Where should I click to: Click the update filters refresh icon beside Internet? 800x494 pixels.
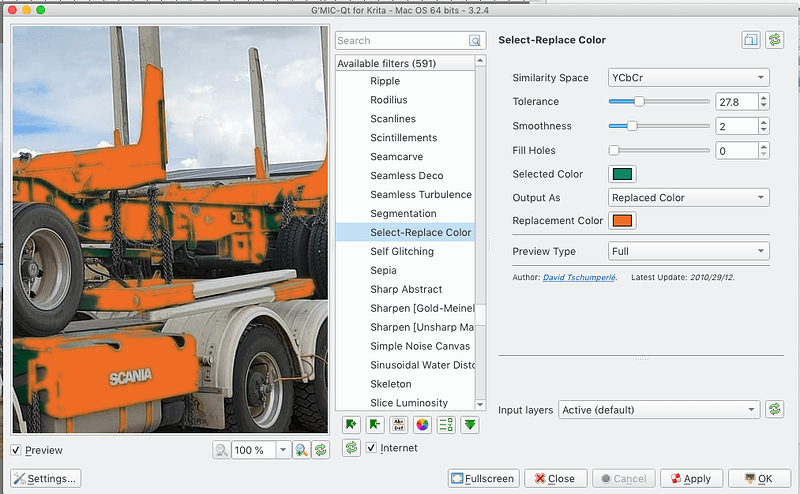(350, 448)
